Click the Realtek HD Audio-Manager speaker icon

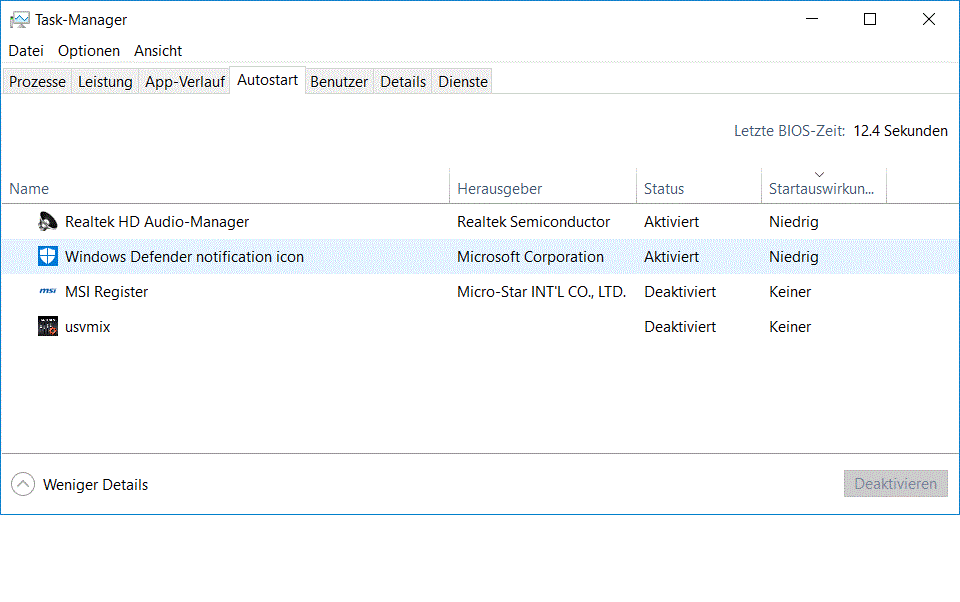pos(48,222)
